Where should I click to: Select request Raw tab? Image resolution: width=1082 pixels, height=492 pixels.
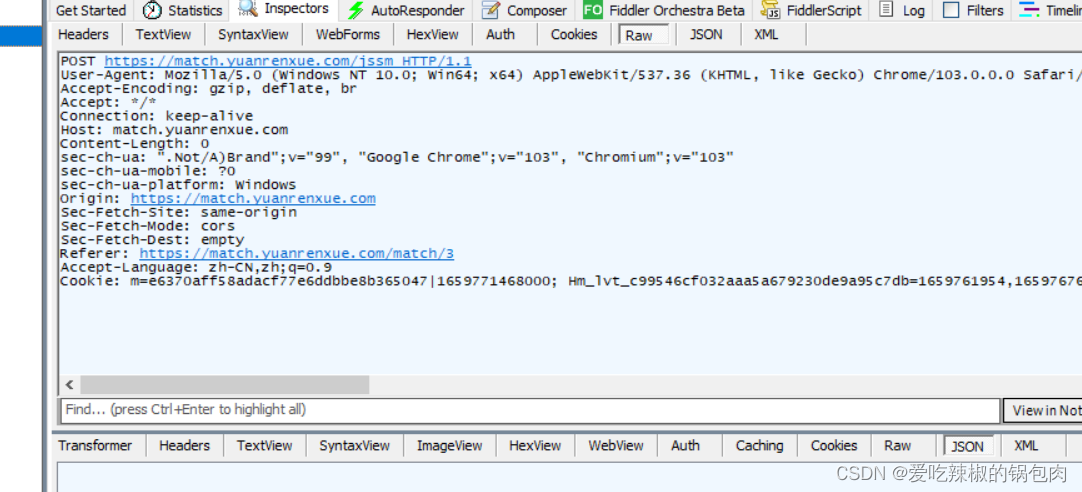point(644,35)
